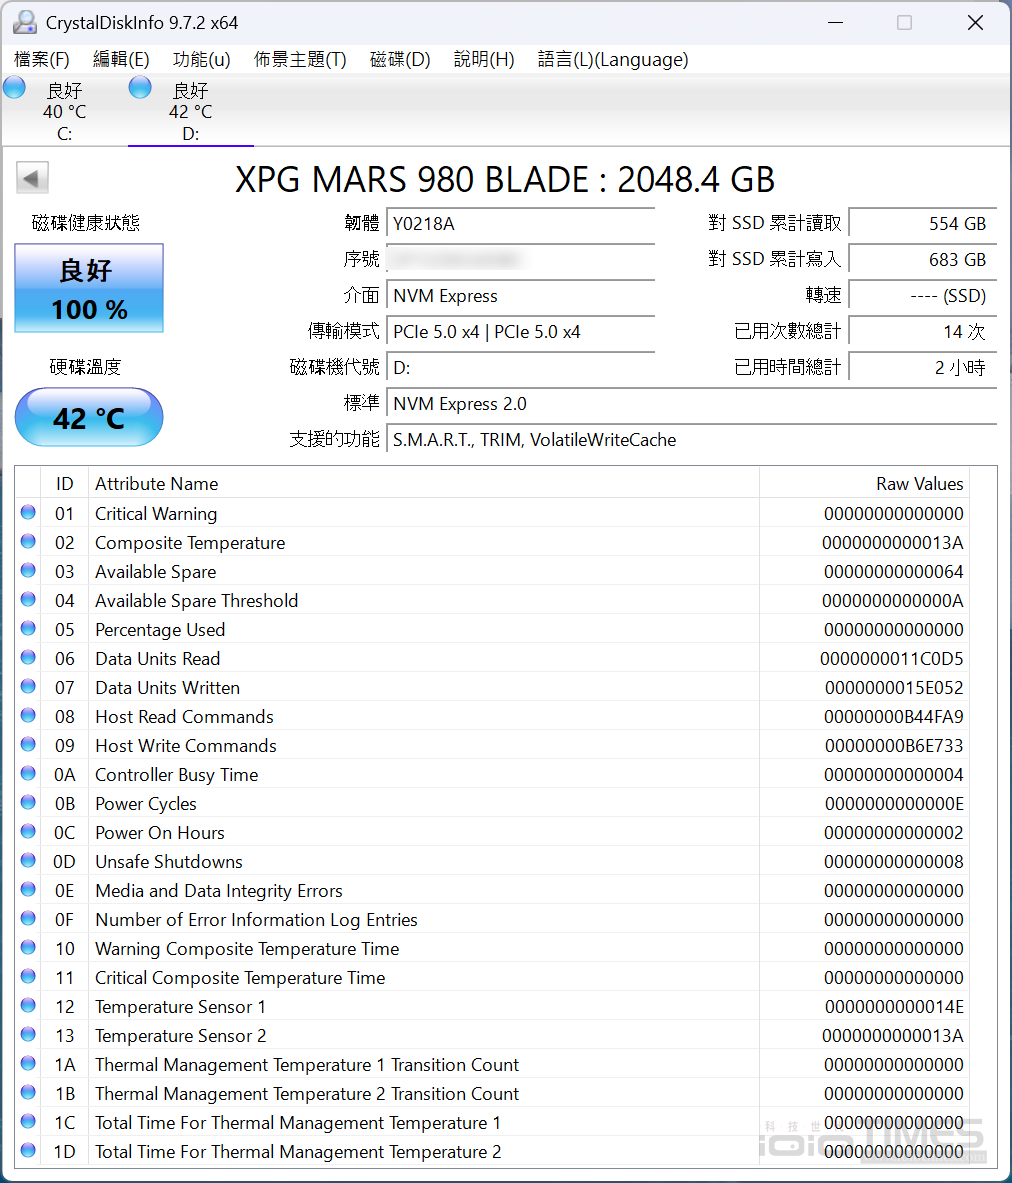Click the 良好 100 % health status button
Screen dimensions: 1012x1183
(89, 289)
